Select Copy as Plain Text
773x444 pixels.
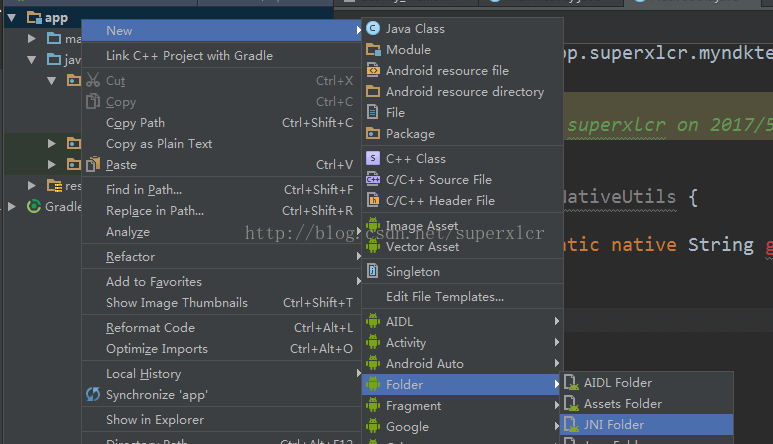coord(222,143)
